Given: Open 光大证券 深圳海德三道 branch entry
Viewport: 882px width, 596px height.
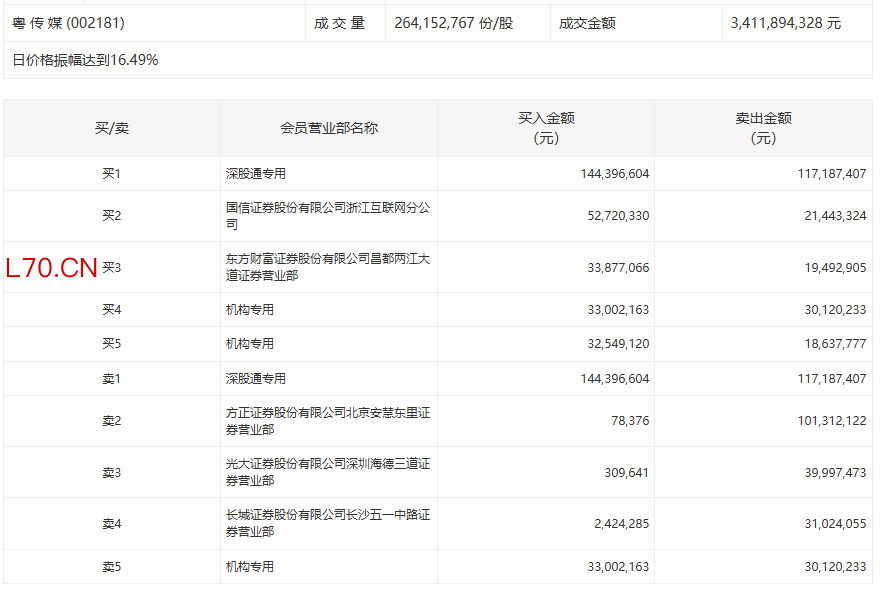Looking at the screenshot, I should pos(328,472).
